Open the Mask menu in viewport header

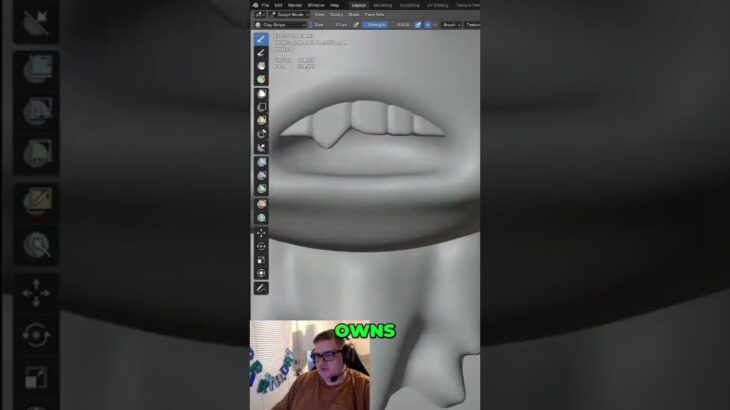pos(354,14)
